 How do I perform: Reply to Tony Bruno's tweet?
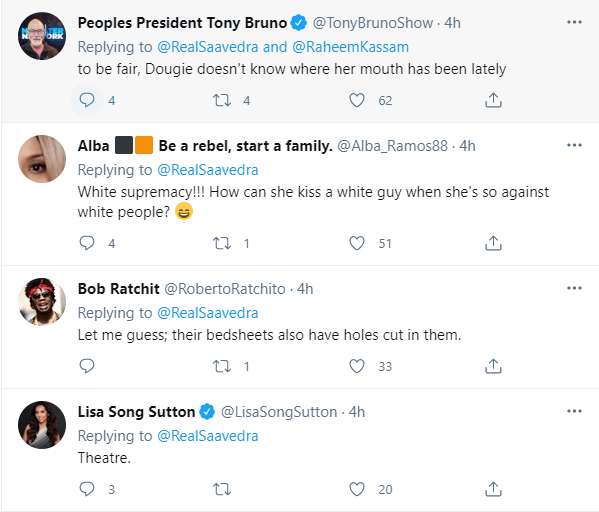point(87,100)
